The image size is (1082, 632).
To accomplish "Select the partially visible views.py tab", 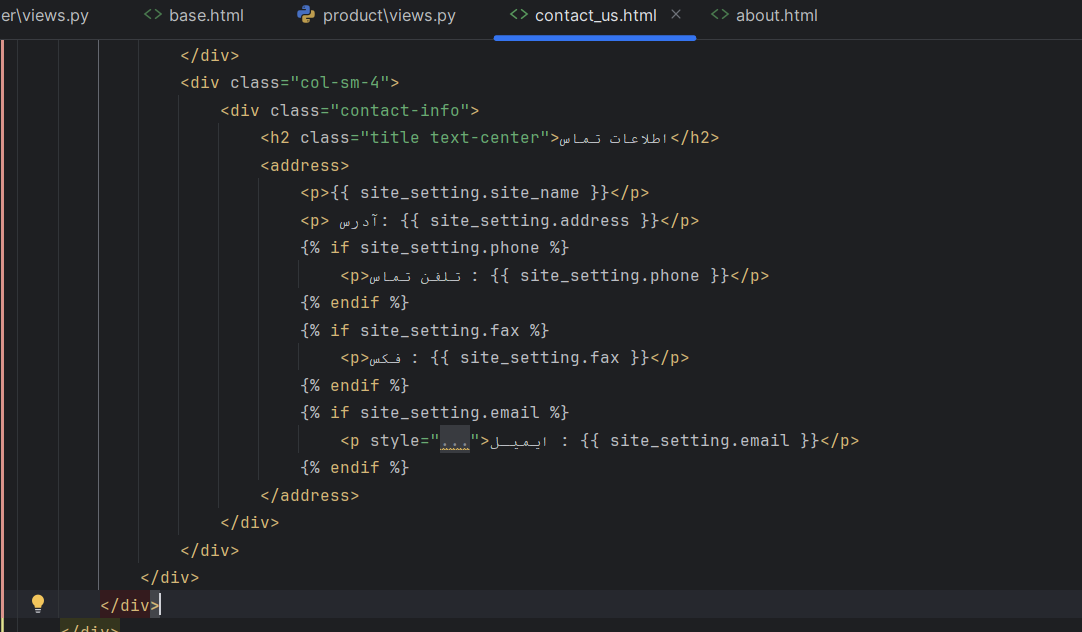I will (x=50, y=15).
